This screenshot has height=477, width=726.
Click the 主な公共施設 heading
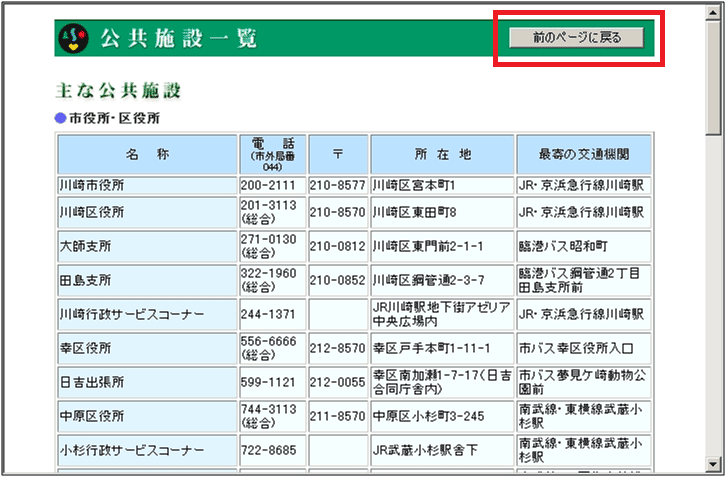tap(119, 91)
